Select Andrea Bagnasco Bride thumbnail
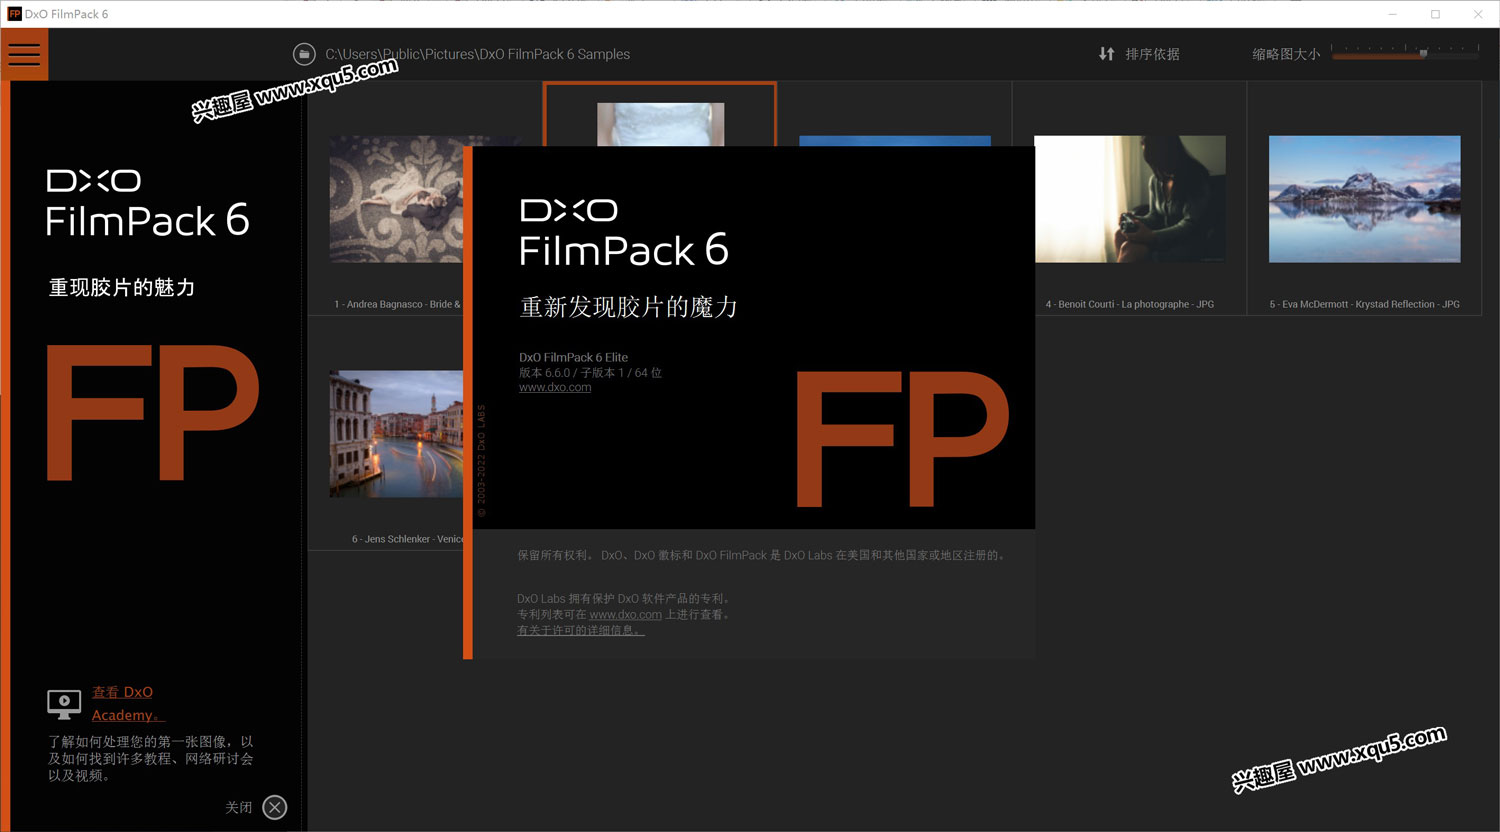Screen dimensions: 1500x832 tap(397, 199)
